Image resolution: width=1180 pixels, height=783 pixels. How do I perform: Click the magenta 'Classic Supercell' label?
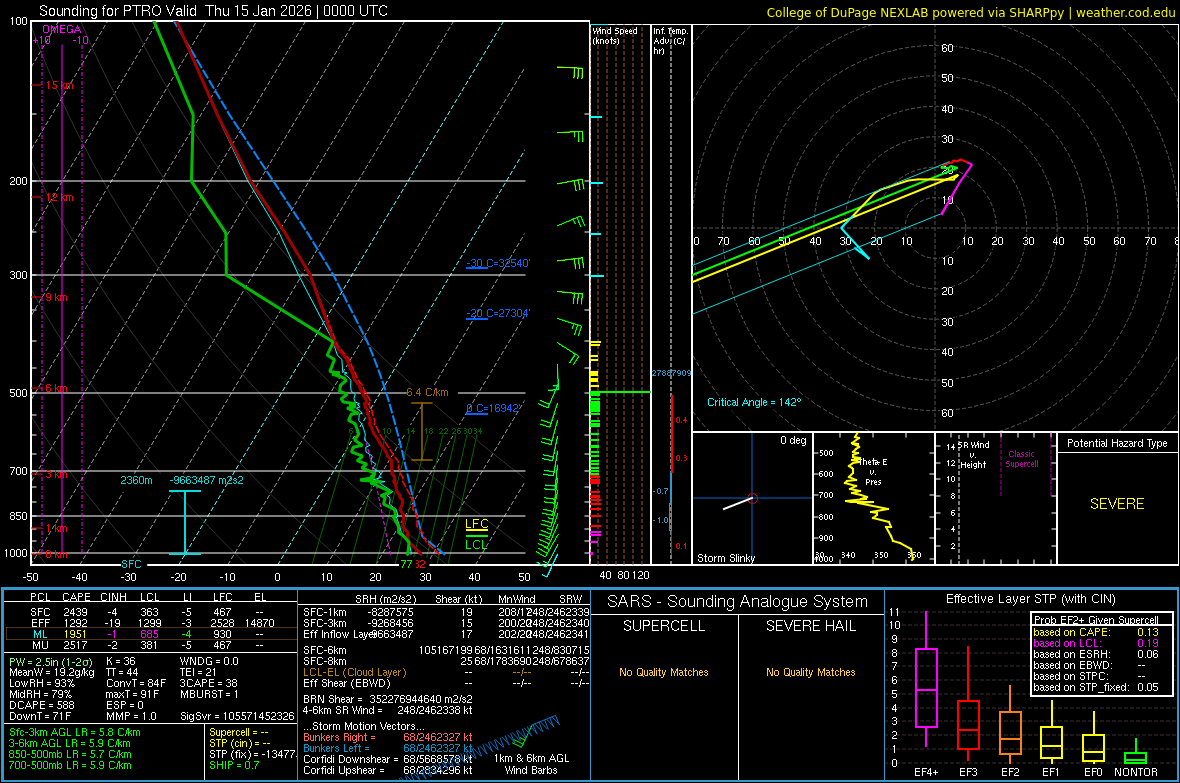[x=1022, y=459]
